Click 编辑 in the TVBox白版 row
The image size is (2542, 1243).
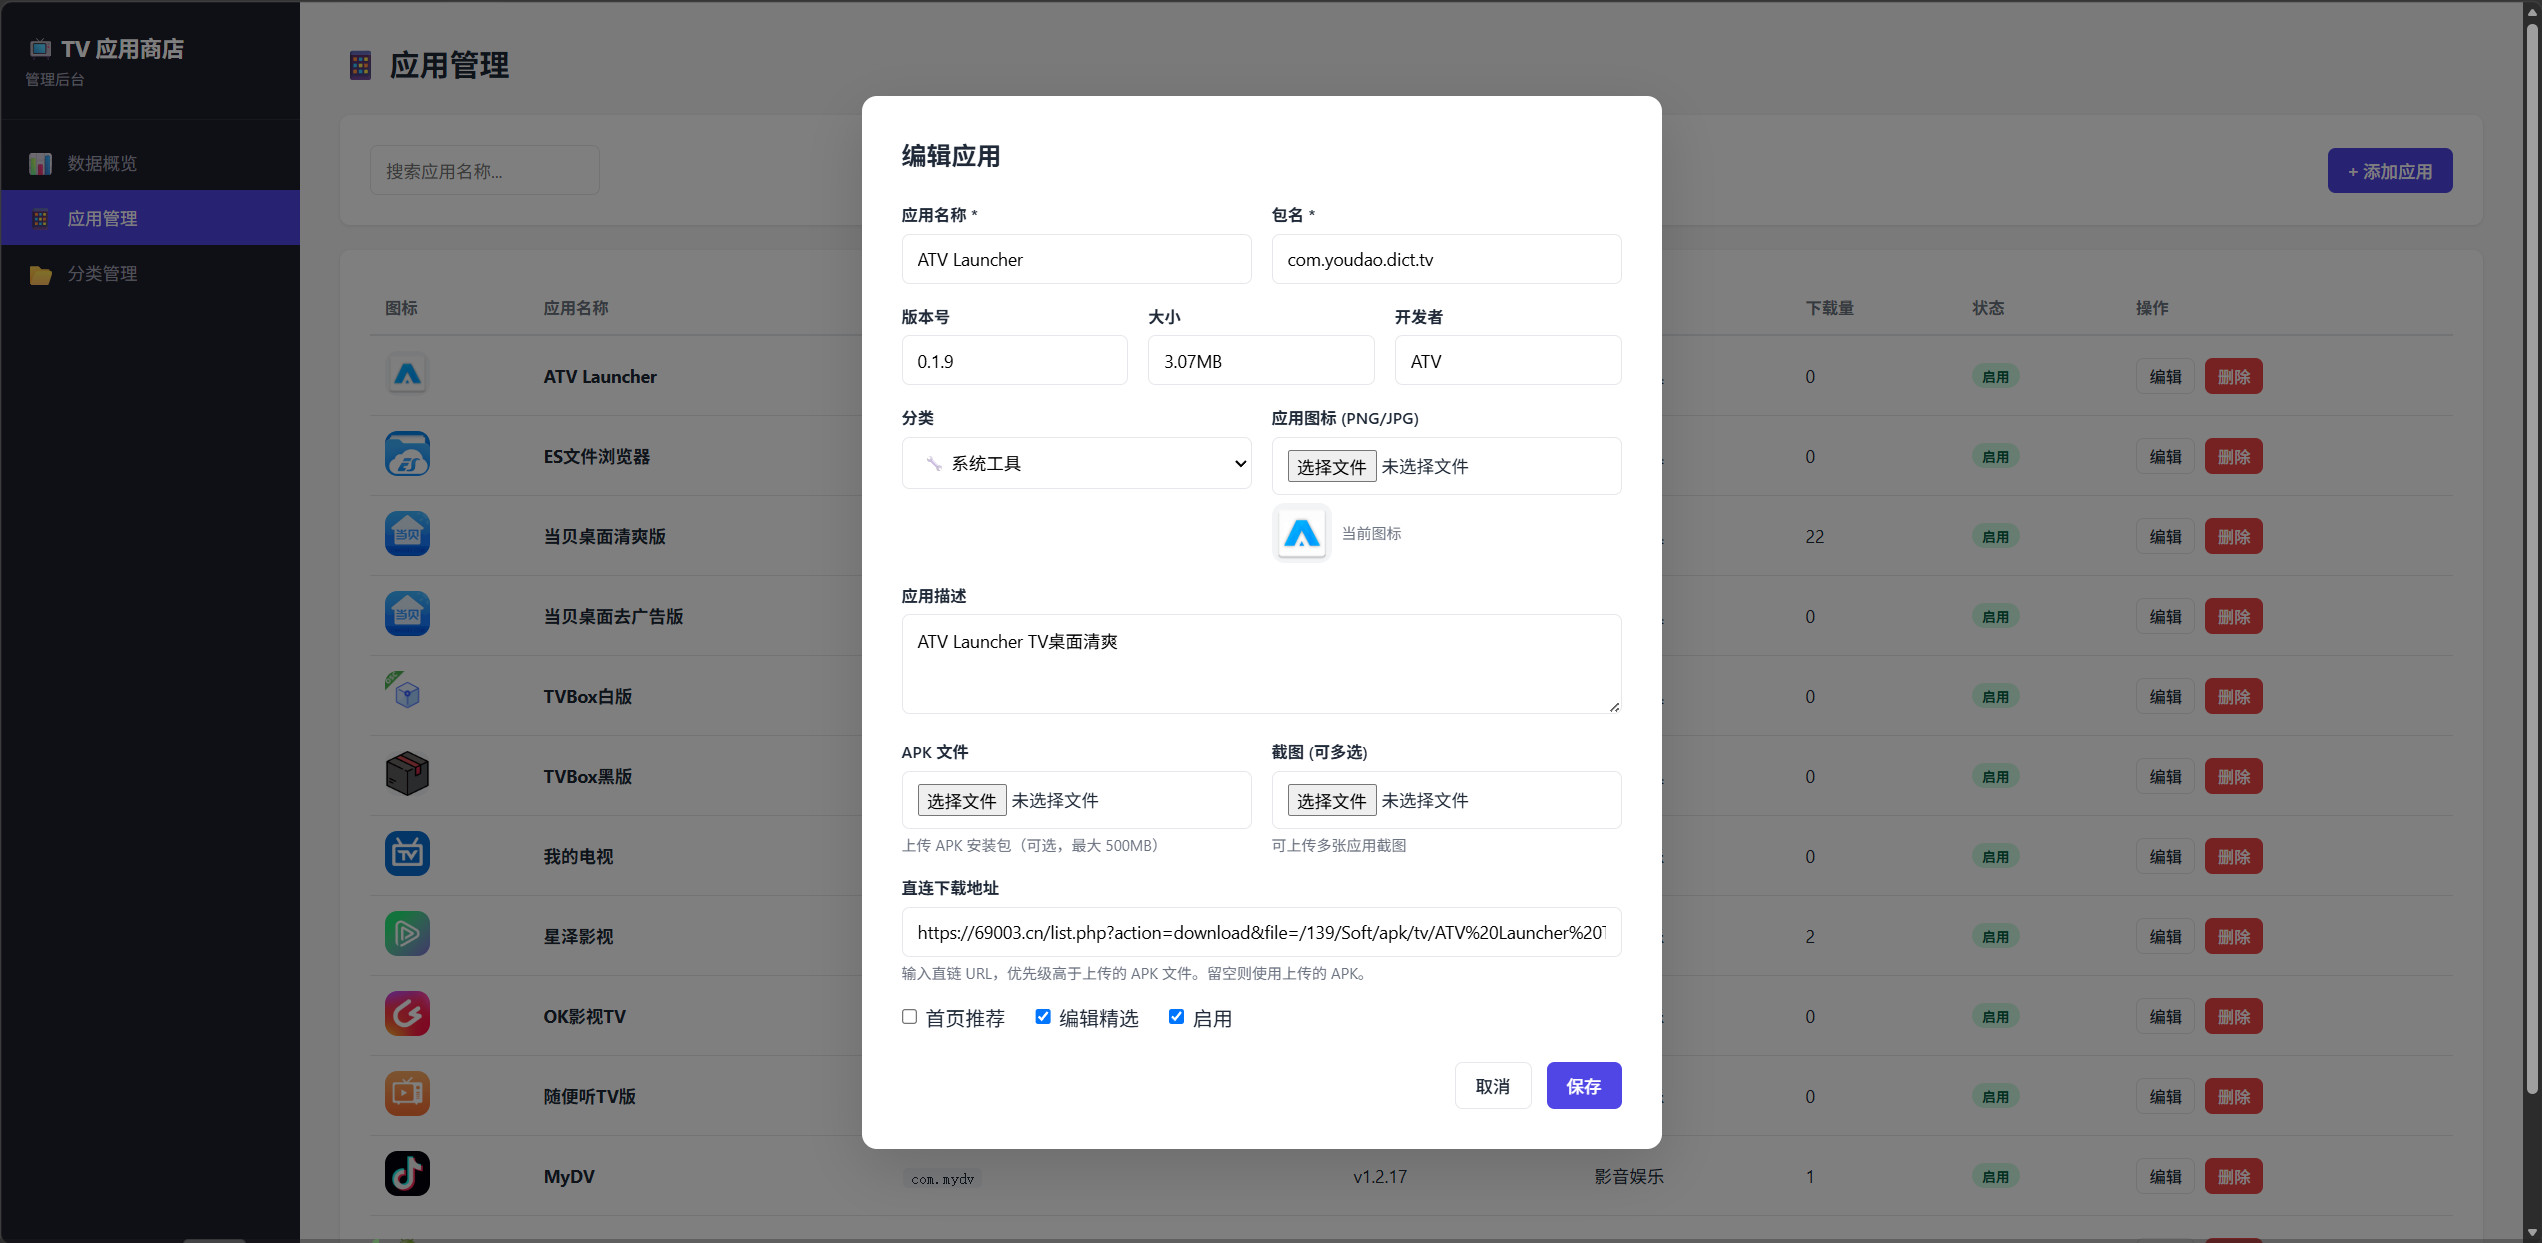coord(2166,696)
